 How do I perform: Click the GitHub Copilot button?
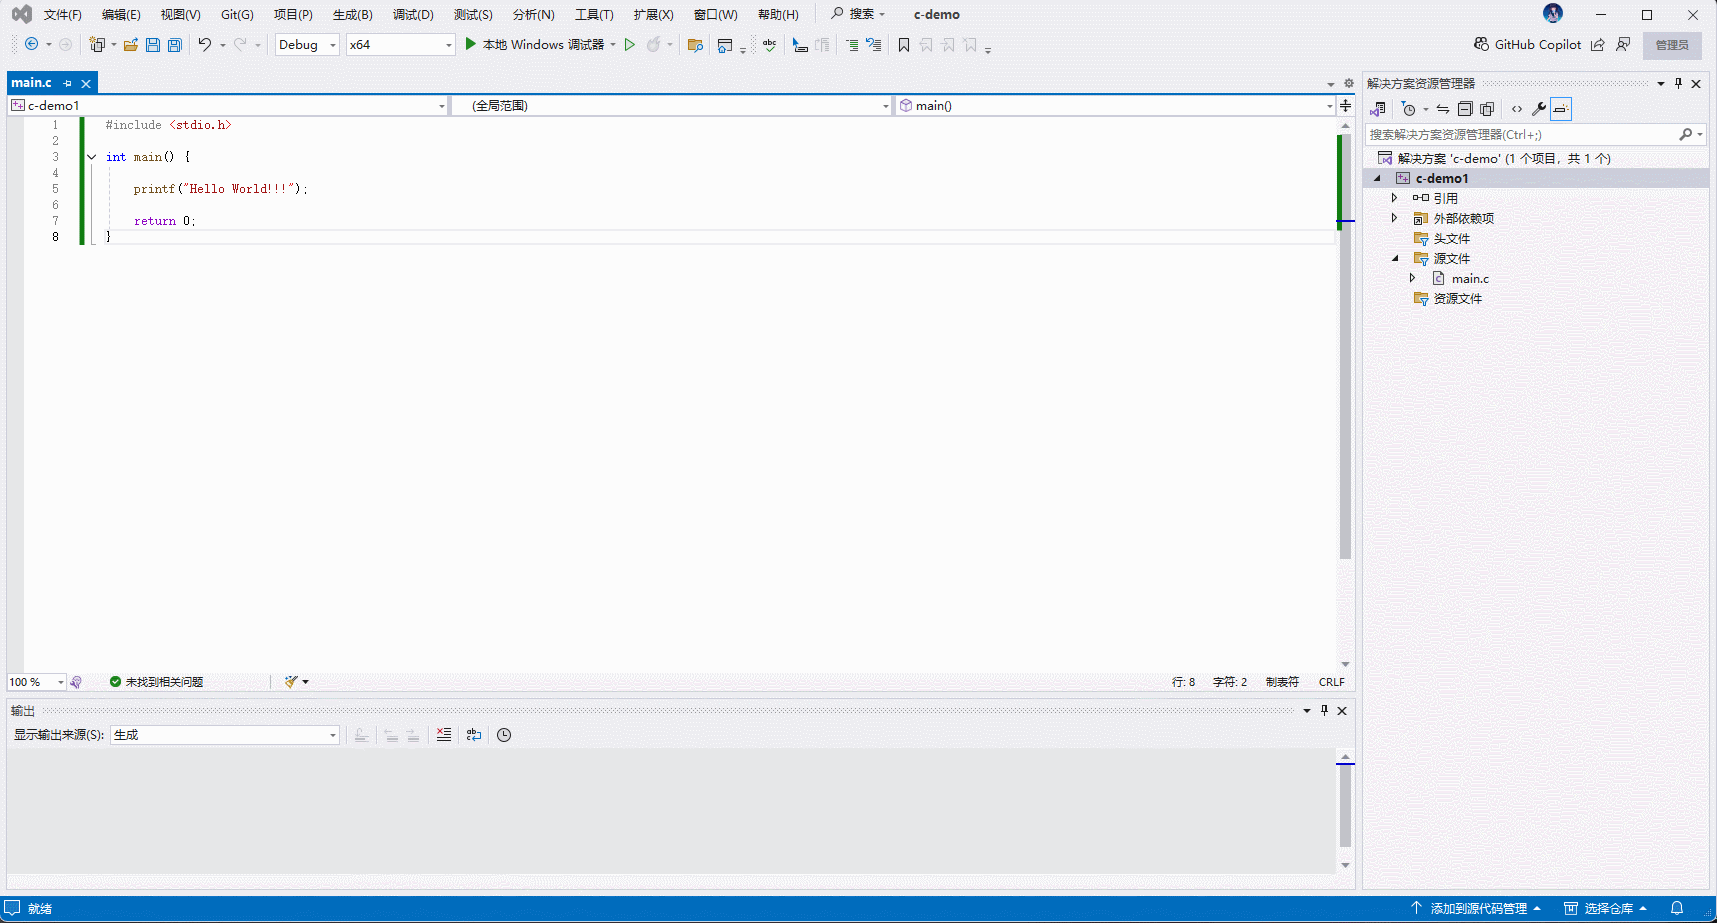(x=1527, y=45)
